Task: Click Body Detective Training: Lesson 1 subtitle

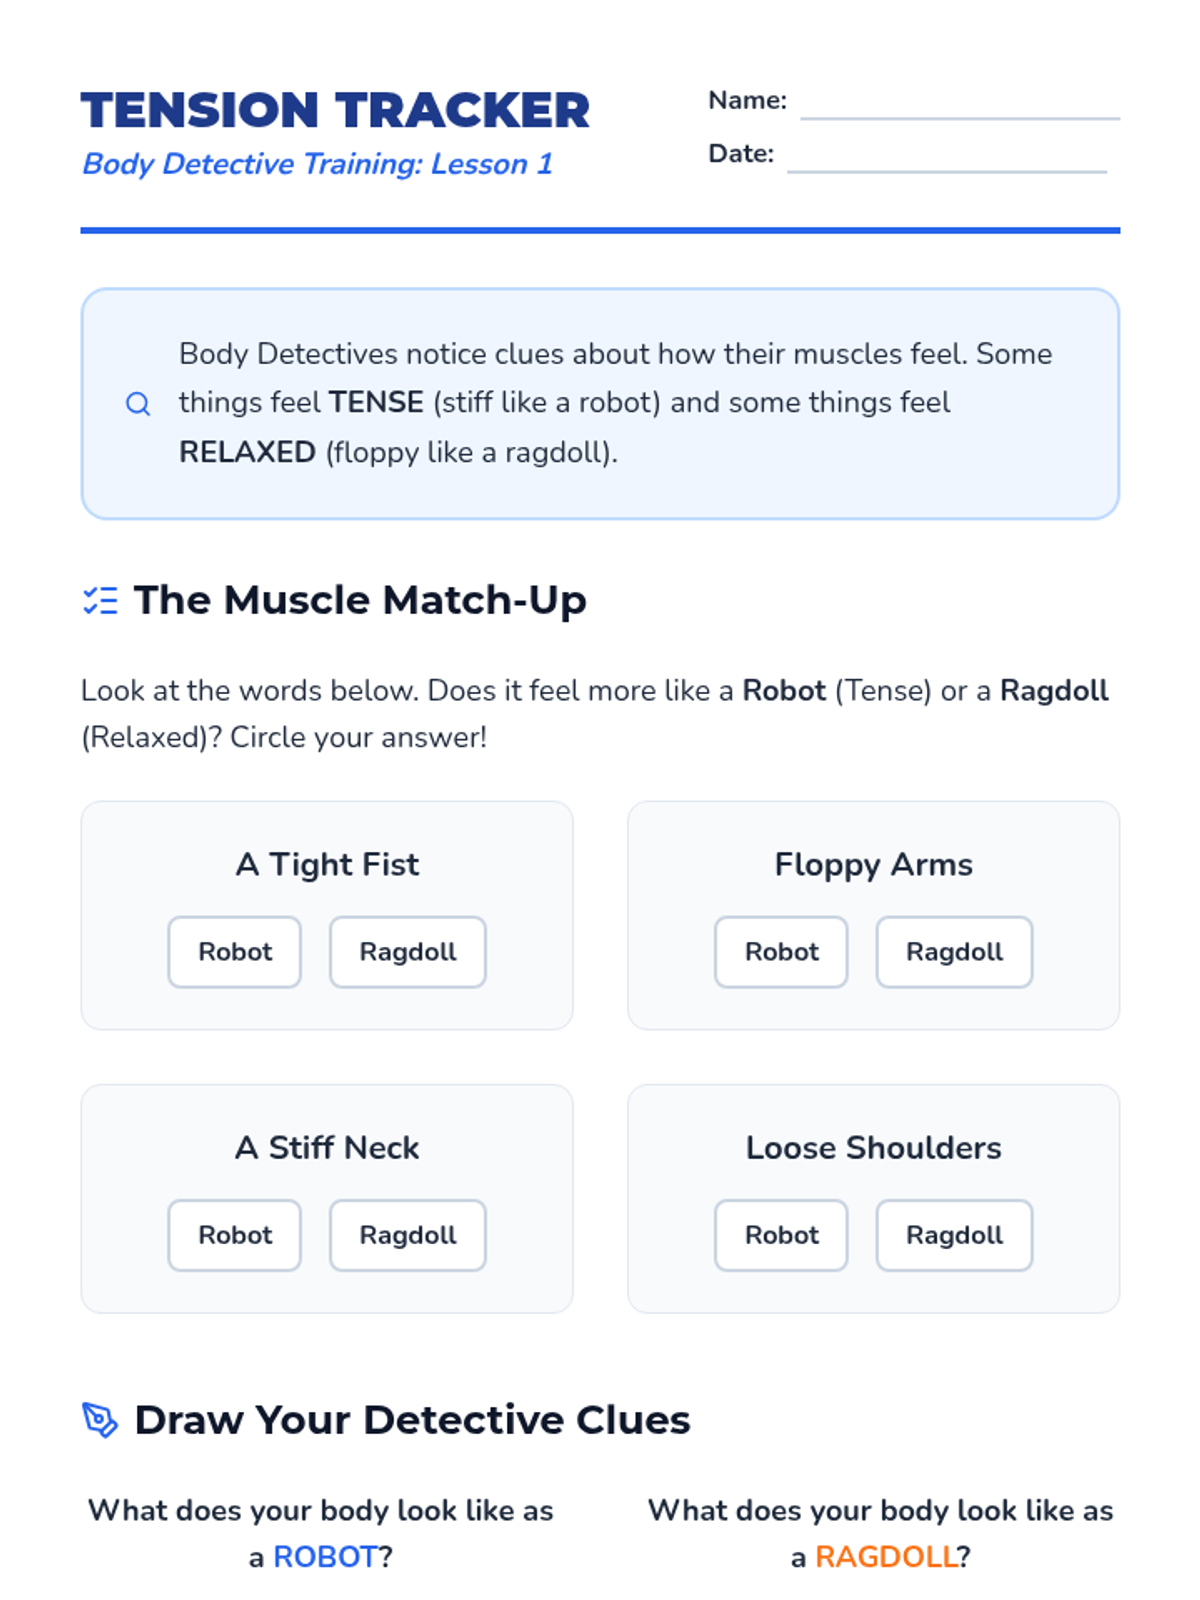Action: point(317,164)
